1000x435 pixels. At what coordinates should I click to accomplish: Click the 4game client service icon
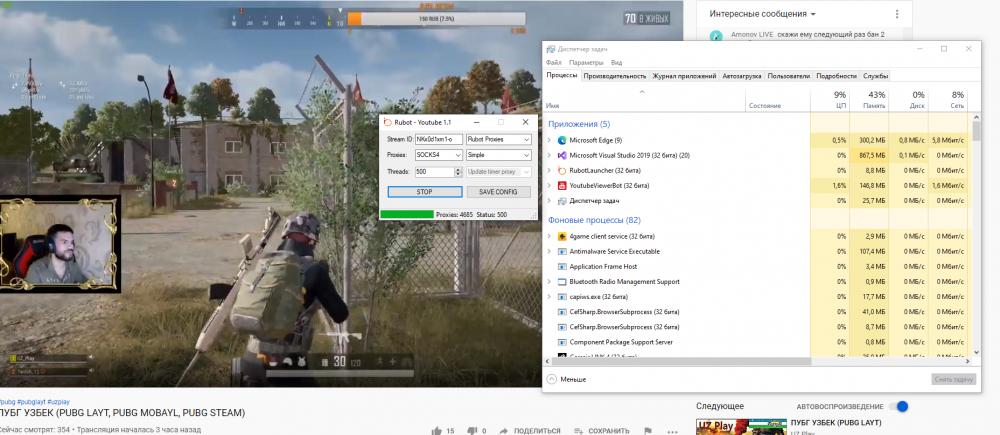pos(562,236)
